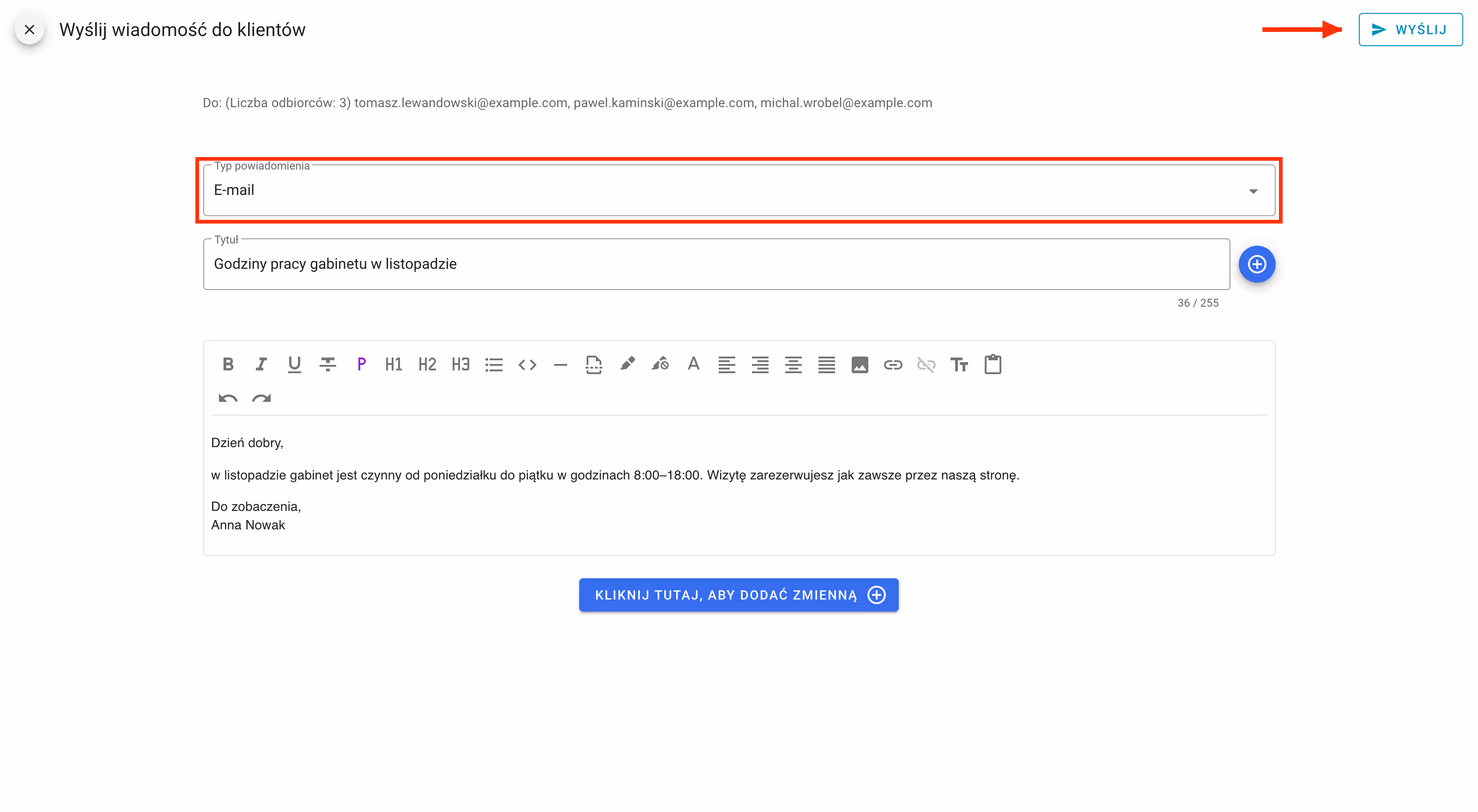
Task: Add variable with plus button beside title
Action: click(x=1257, y=264)
